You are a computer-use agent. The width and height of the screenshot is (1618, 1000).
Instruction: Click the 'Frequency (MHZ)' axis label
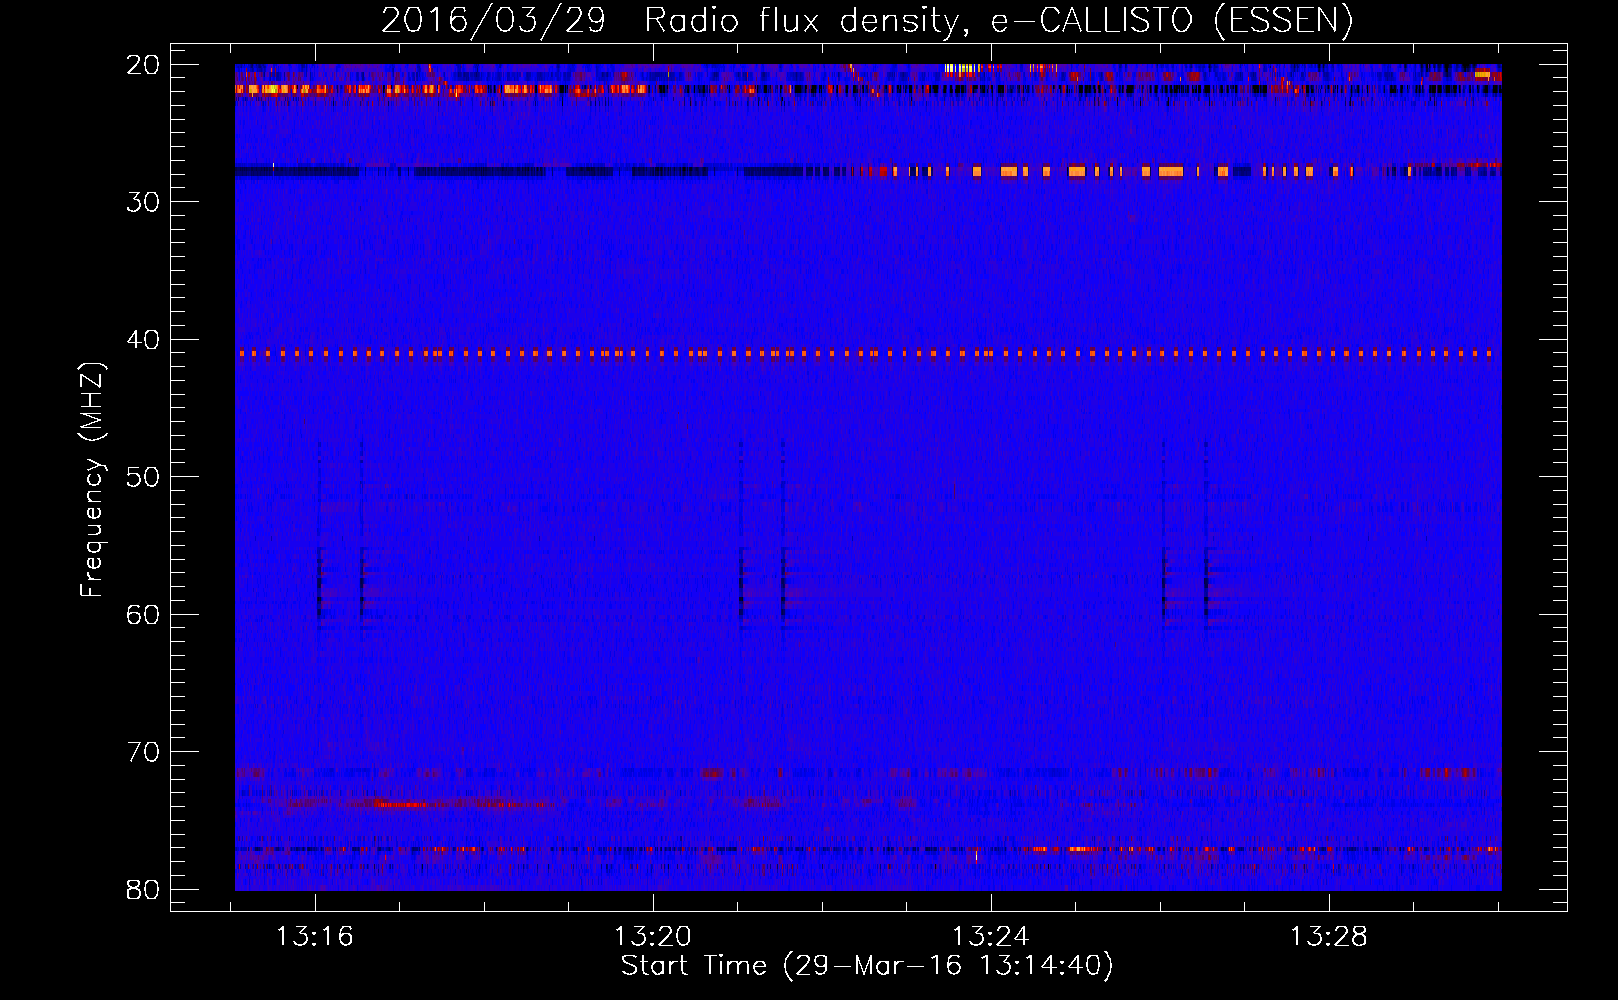[91, 480]
